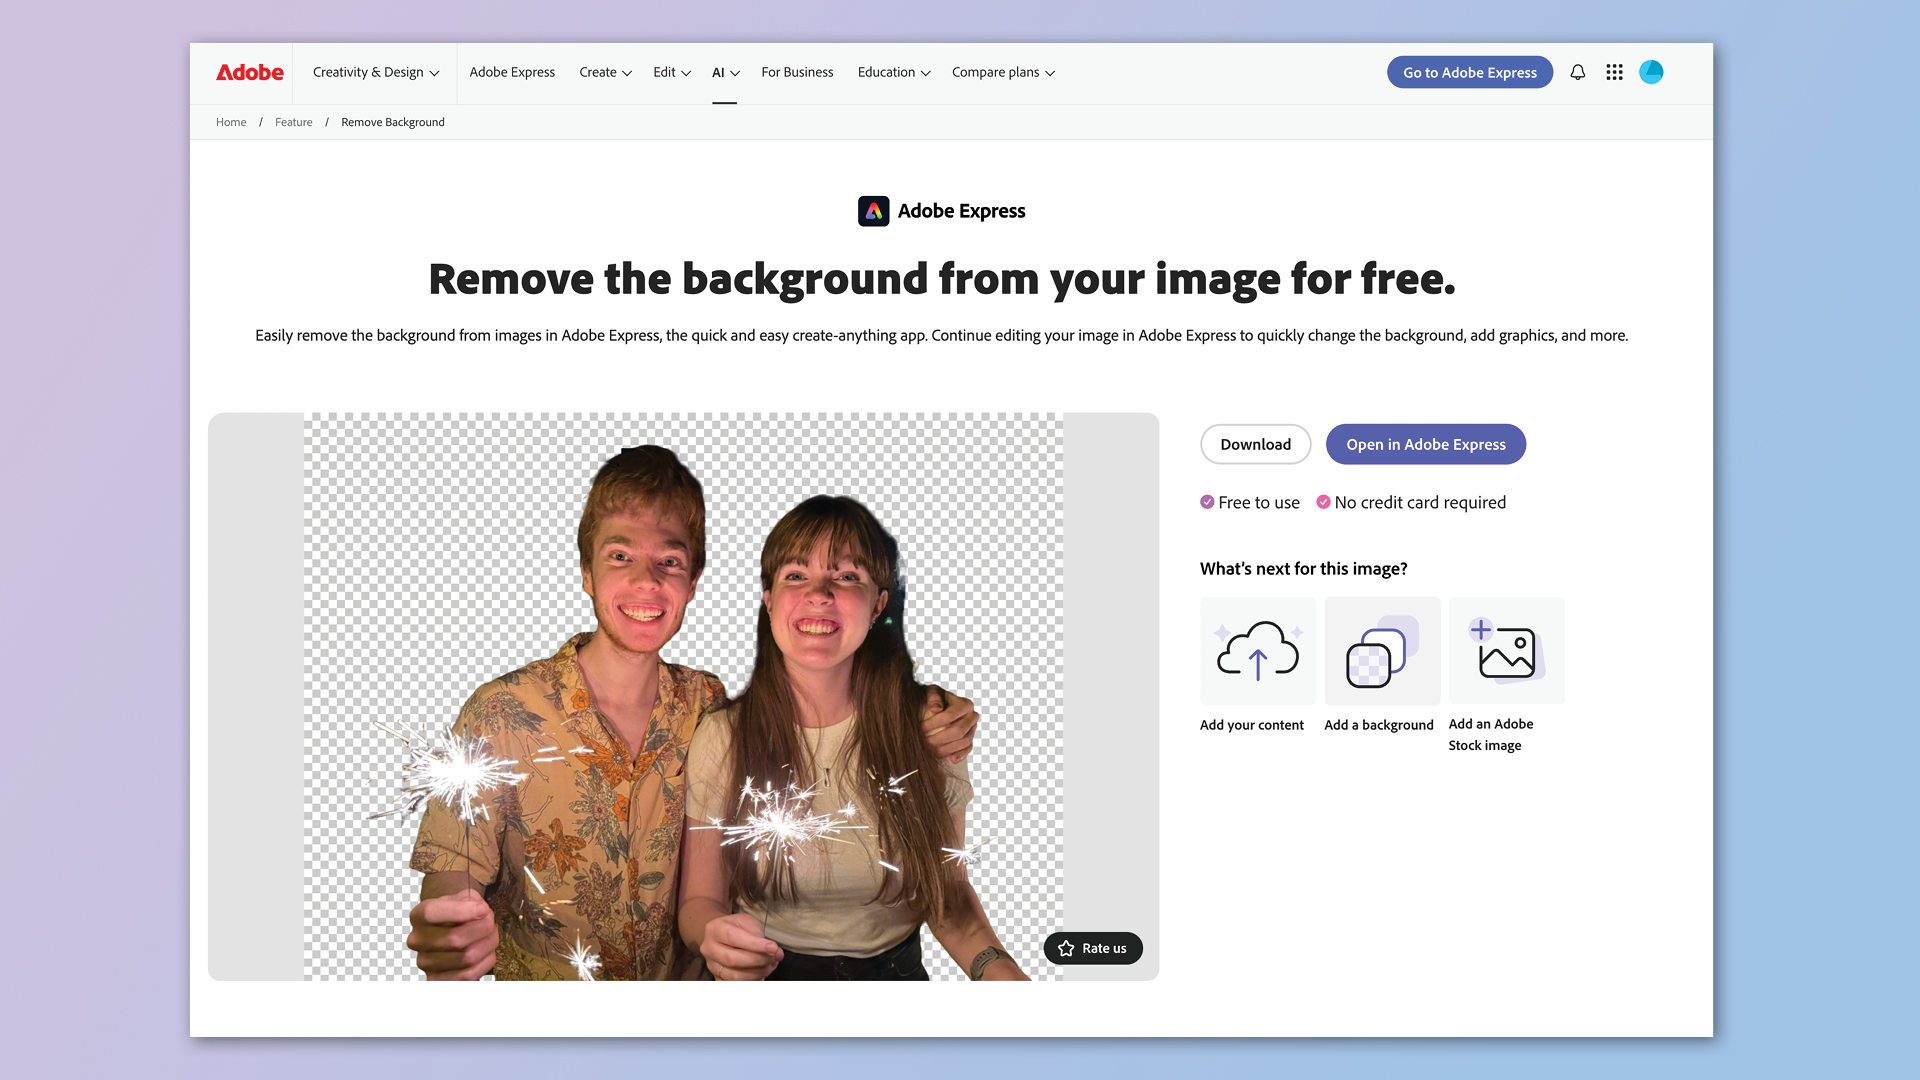
Task: Select the AI menu item
Action: 724,72
